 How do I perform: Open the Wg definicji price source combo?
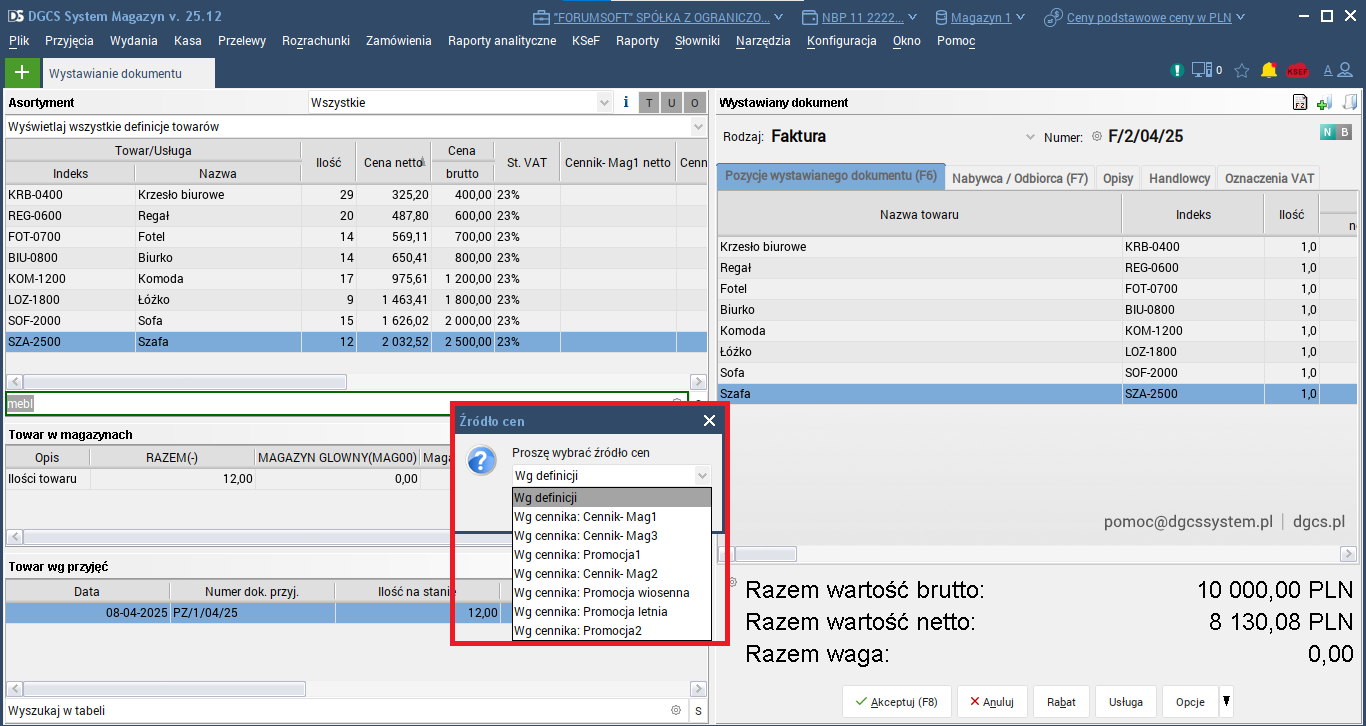coord(611,476)
